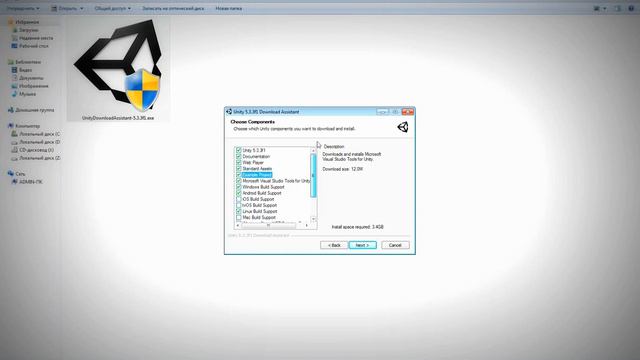Uncheck Documentation component
This screenshot has width=640, height=360.
pyautogui.click(x=239, y=156)
